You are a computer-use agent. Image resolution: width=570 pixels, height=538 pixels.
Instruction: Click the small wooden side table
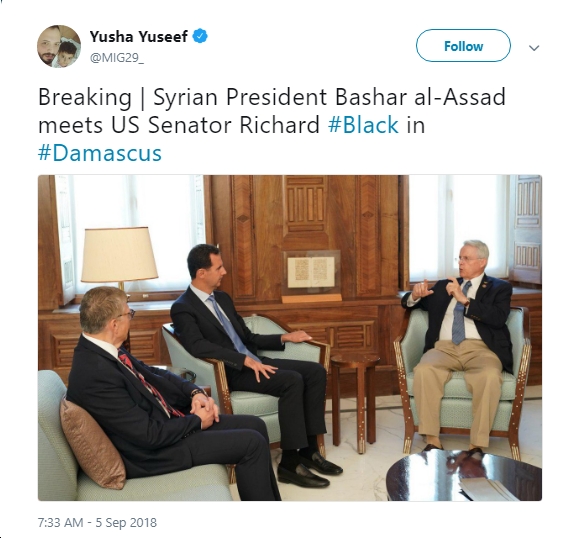355,402
